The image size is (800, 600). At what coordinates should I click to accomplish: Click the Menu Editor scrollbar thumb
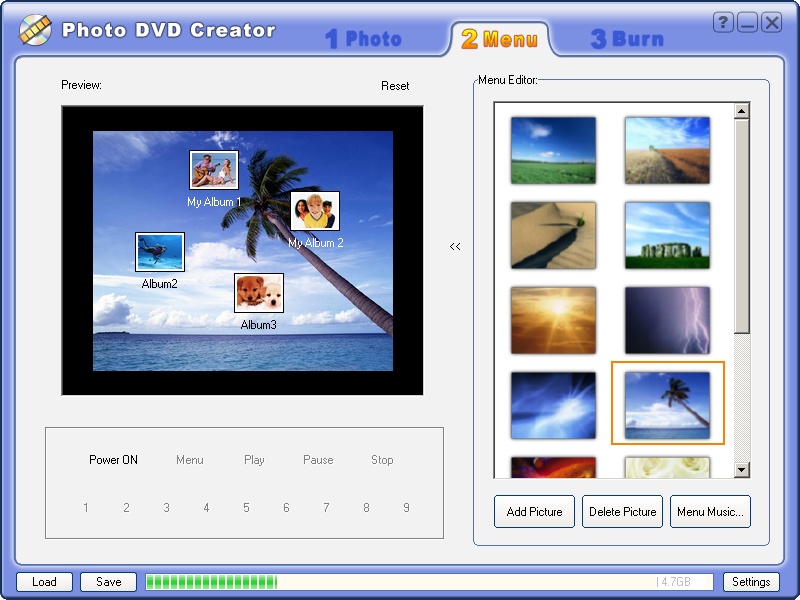[x=741, y=227]
